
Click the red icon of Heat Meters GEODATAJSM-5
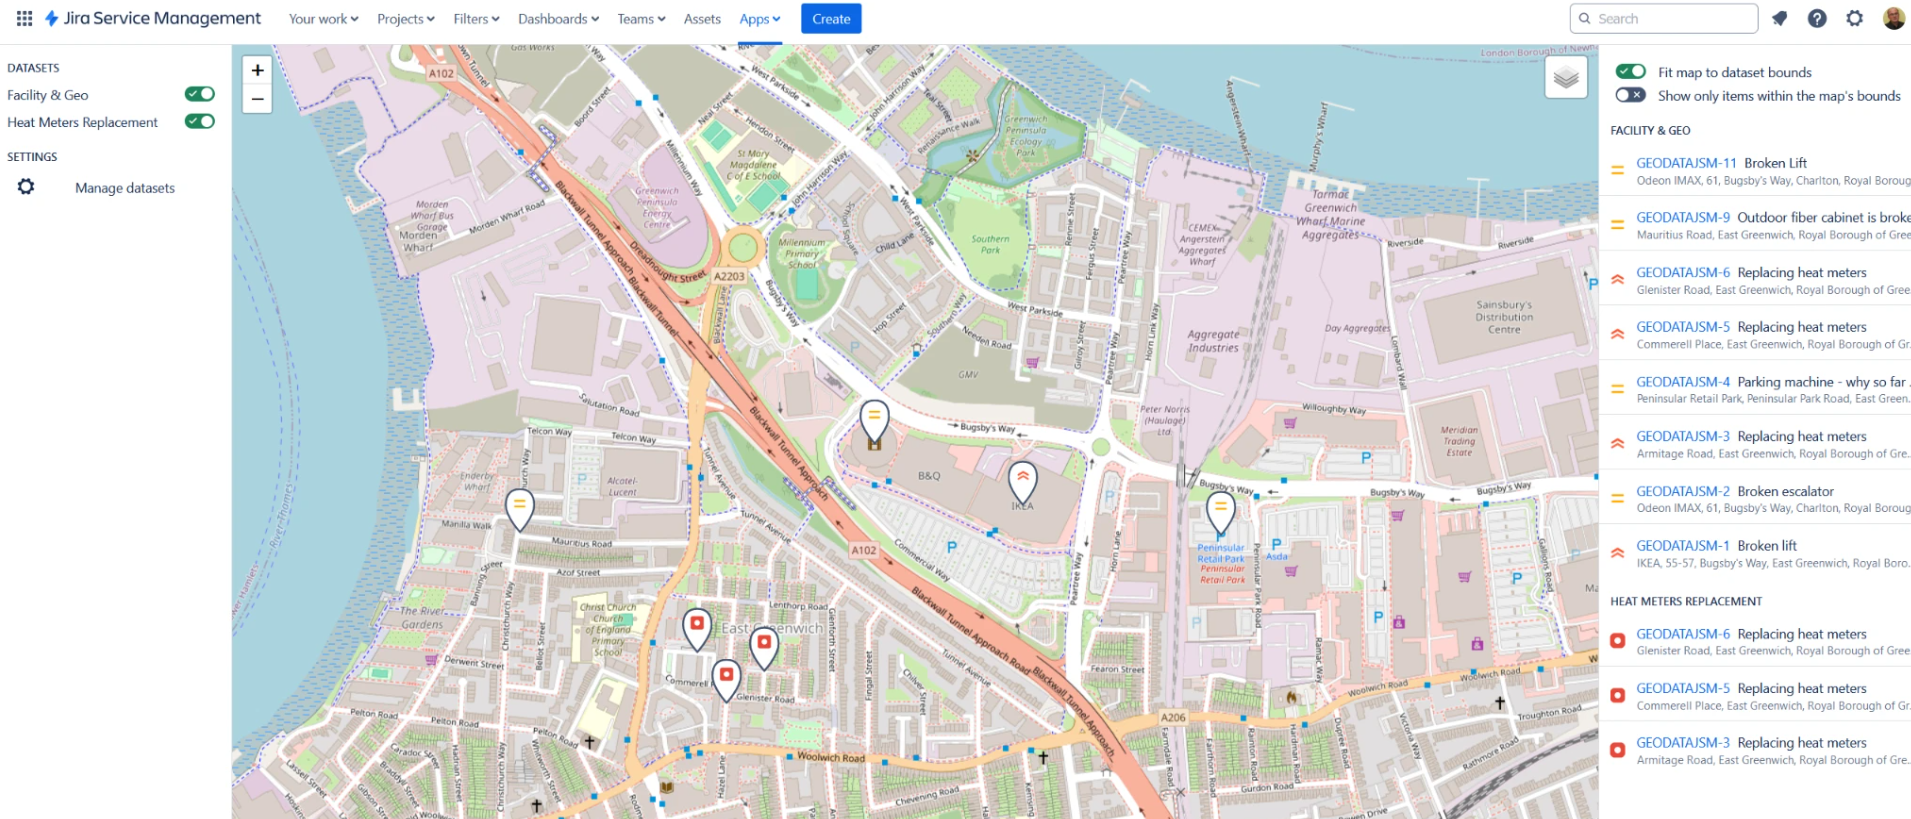pyautogui.click(x=1617, y=696)
